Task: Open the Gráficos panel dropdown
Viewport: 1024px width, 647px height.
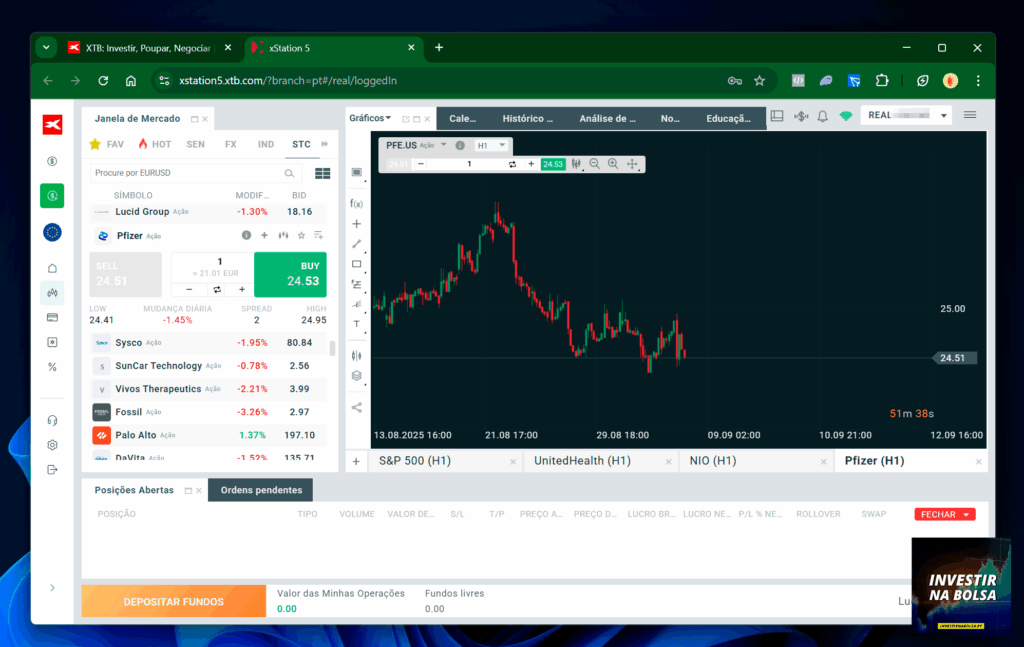Action: pos(370,118)
